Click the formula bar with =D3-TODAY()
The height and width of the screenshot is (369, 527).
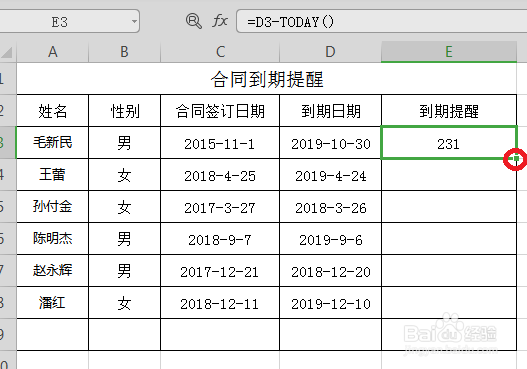tap(381, 22)
